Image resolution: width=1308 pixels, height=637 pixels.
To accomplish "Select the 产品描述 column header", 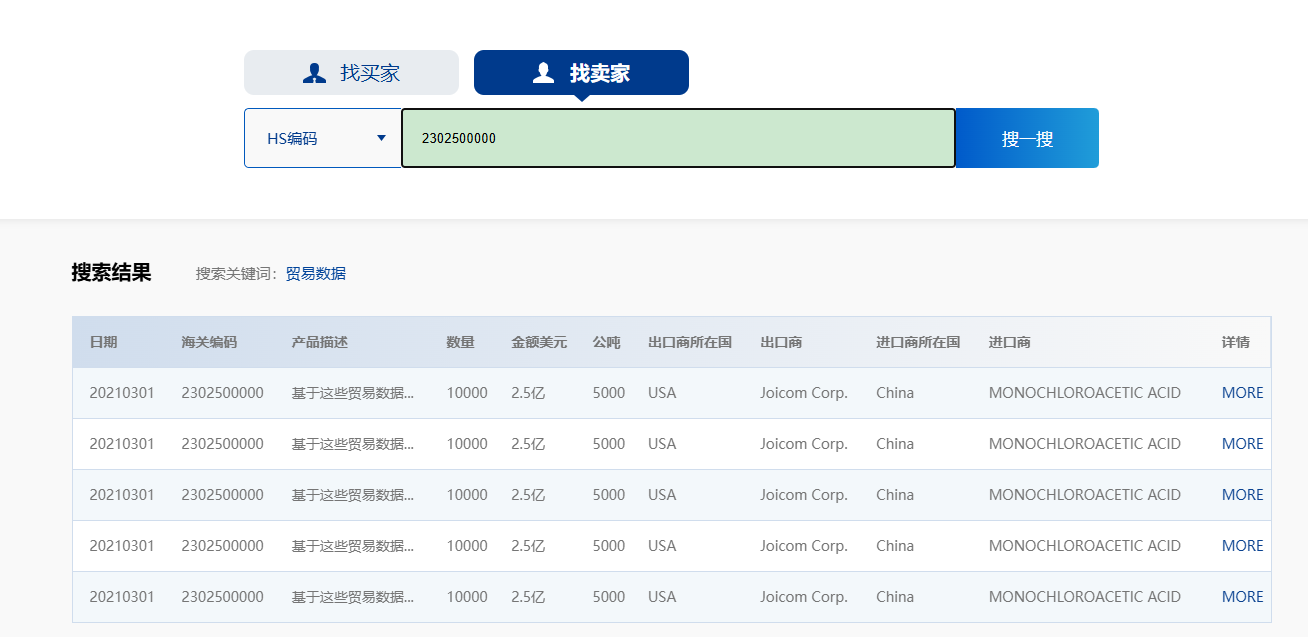I will click(x=320, y=341).
